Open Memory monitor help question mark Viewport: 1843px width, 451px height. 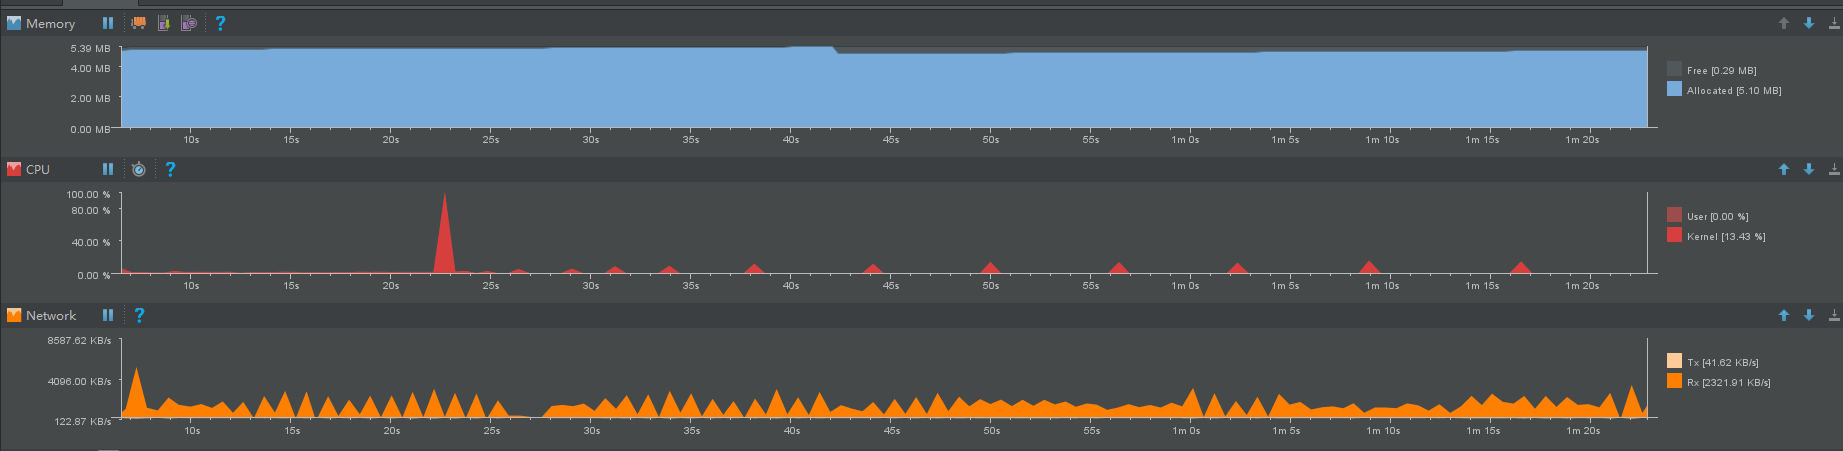click(x=221, y=23)
